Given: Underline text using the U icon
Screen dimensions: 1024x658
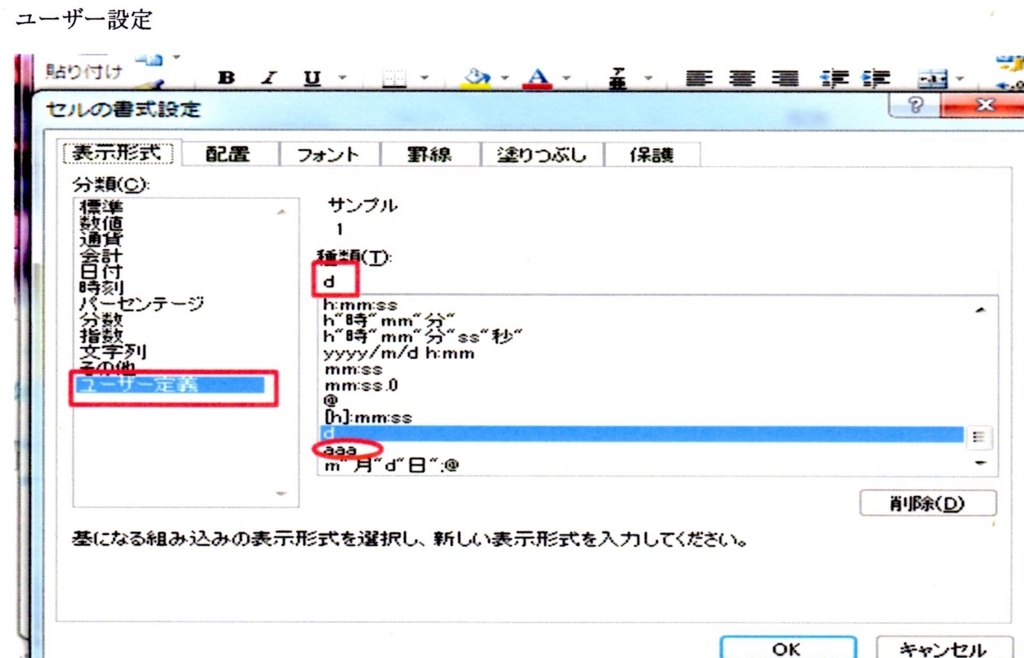Looking at the screenshot, I should pos(313,76).
